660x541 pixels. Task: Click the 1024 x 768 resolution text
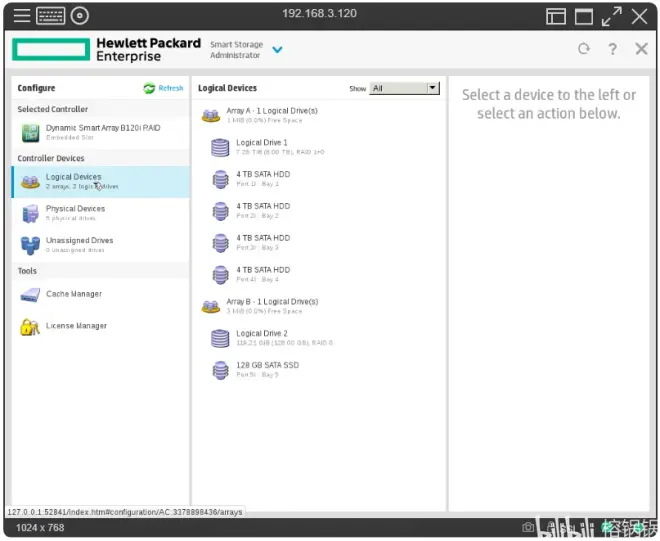pyautogui.click(x=40, y=528)
